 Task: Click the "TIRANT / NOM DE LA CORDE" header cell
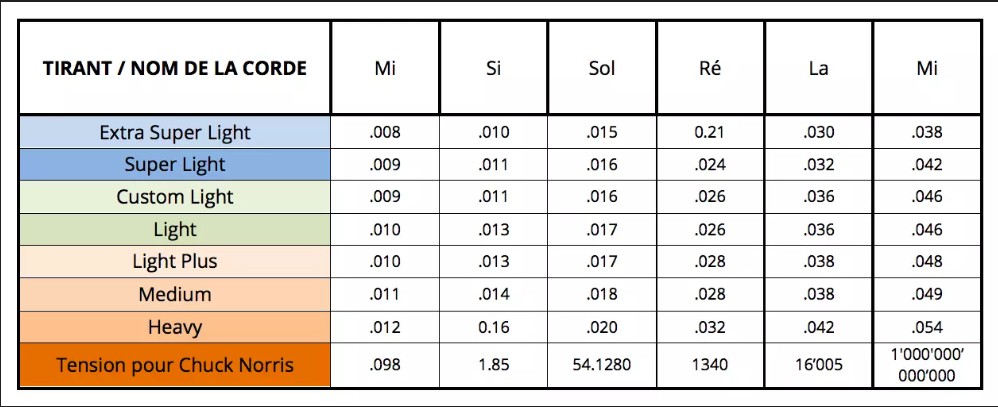[x=175, y=68]
